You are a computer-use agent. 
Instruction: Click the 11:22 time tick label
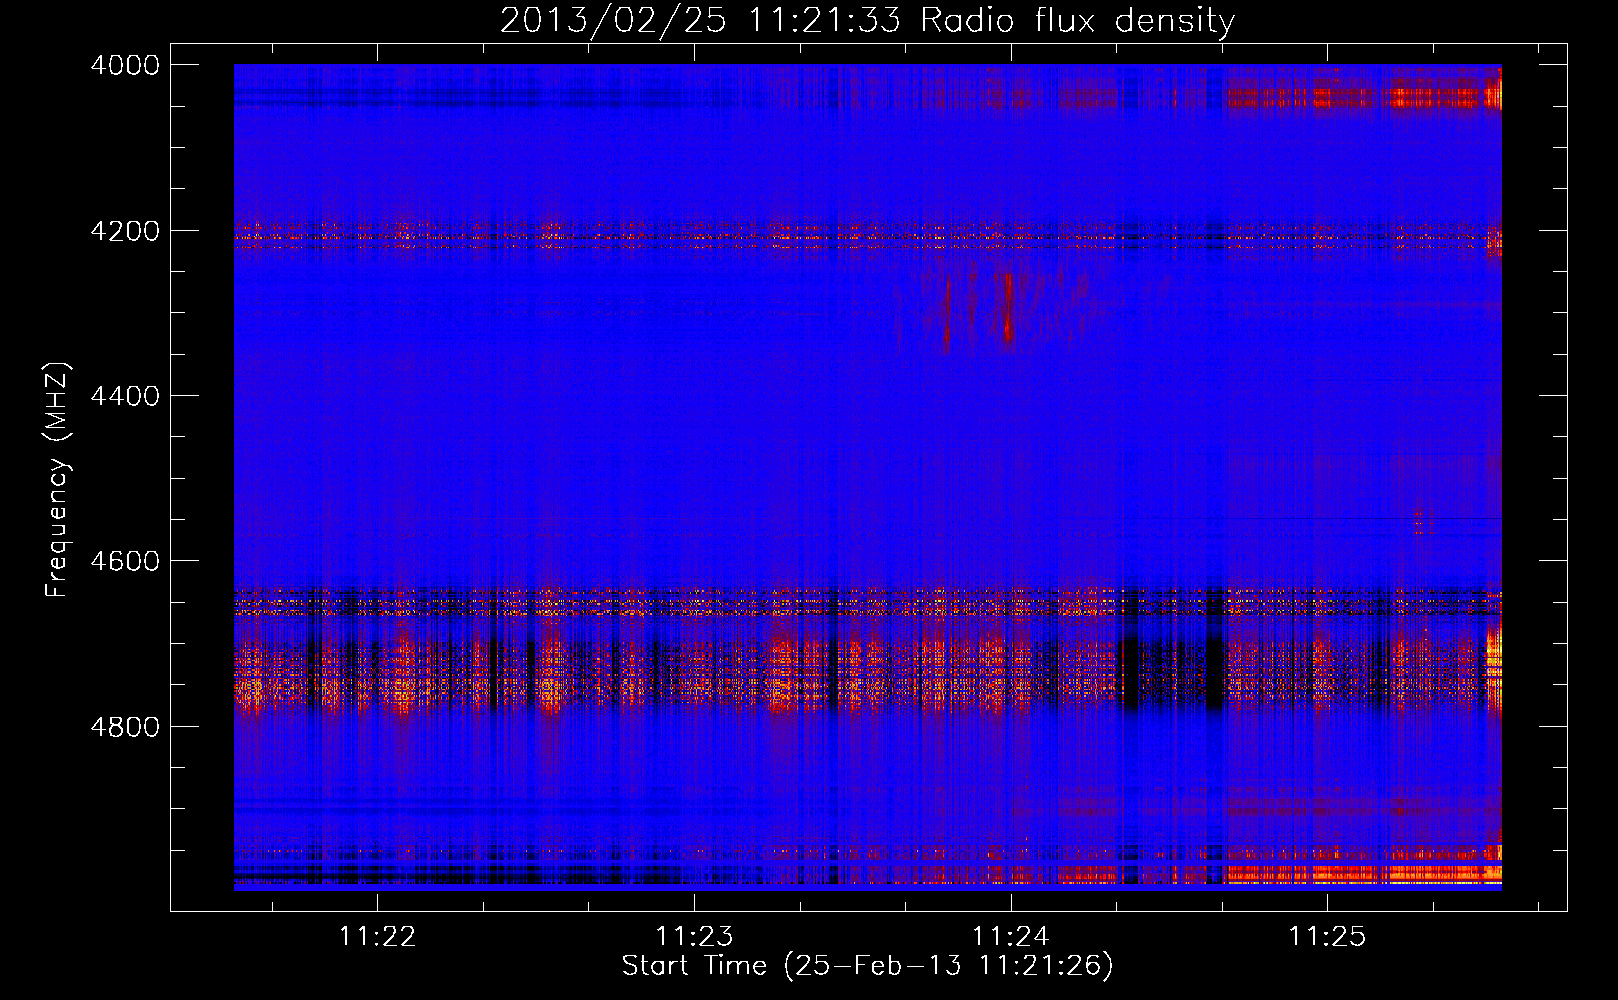(377, 936)
